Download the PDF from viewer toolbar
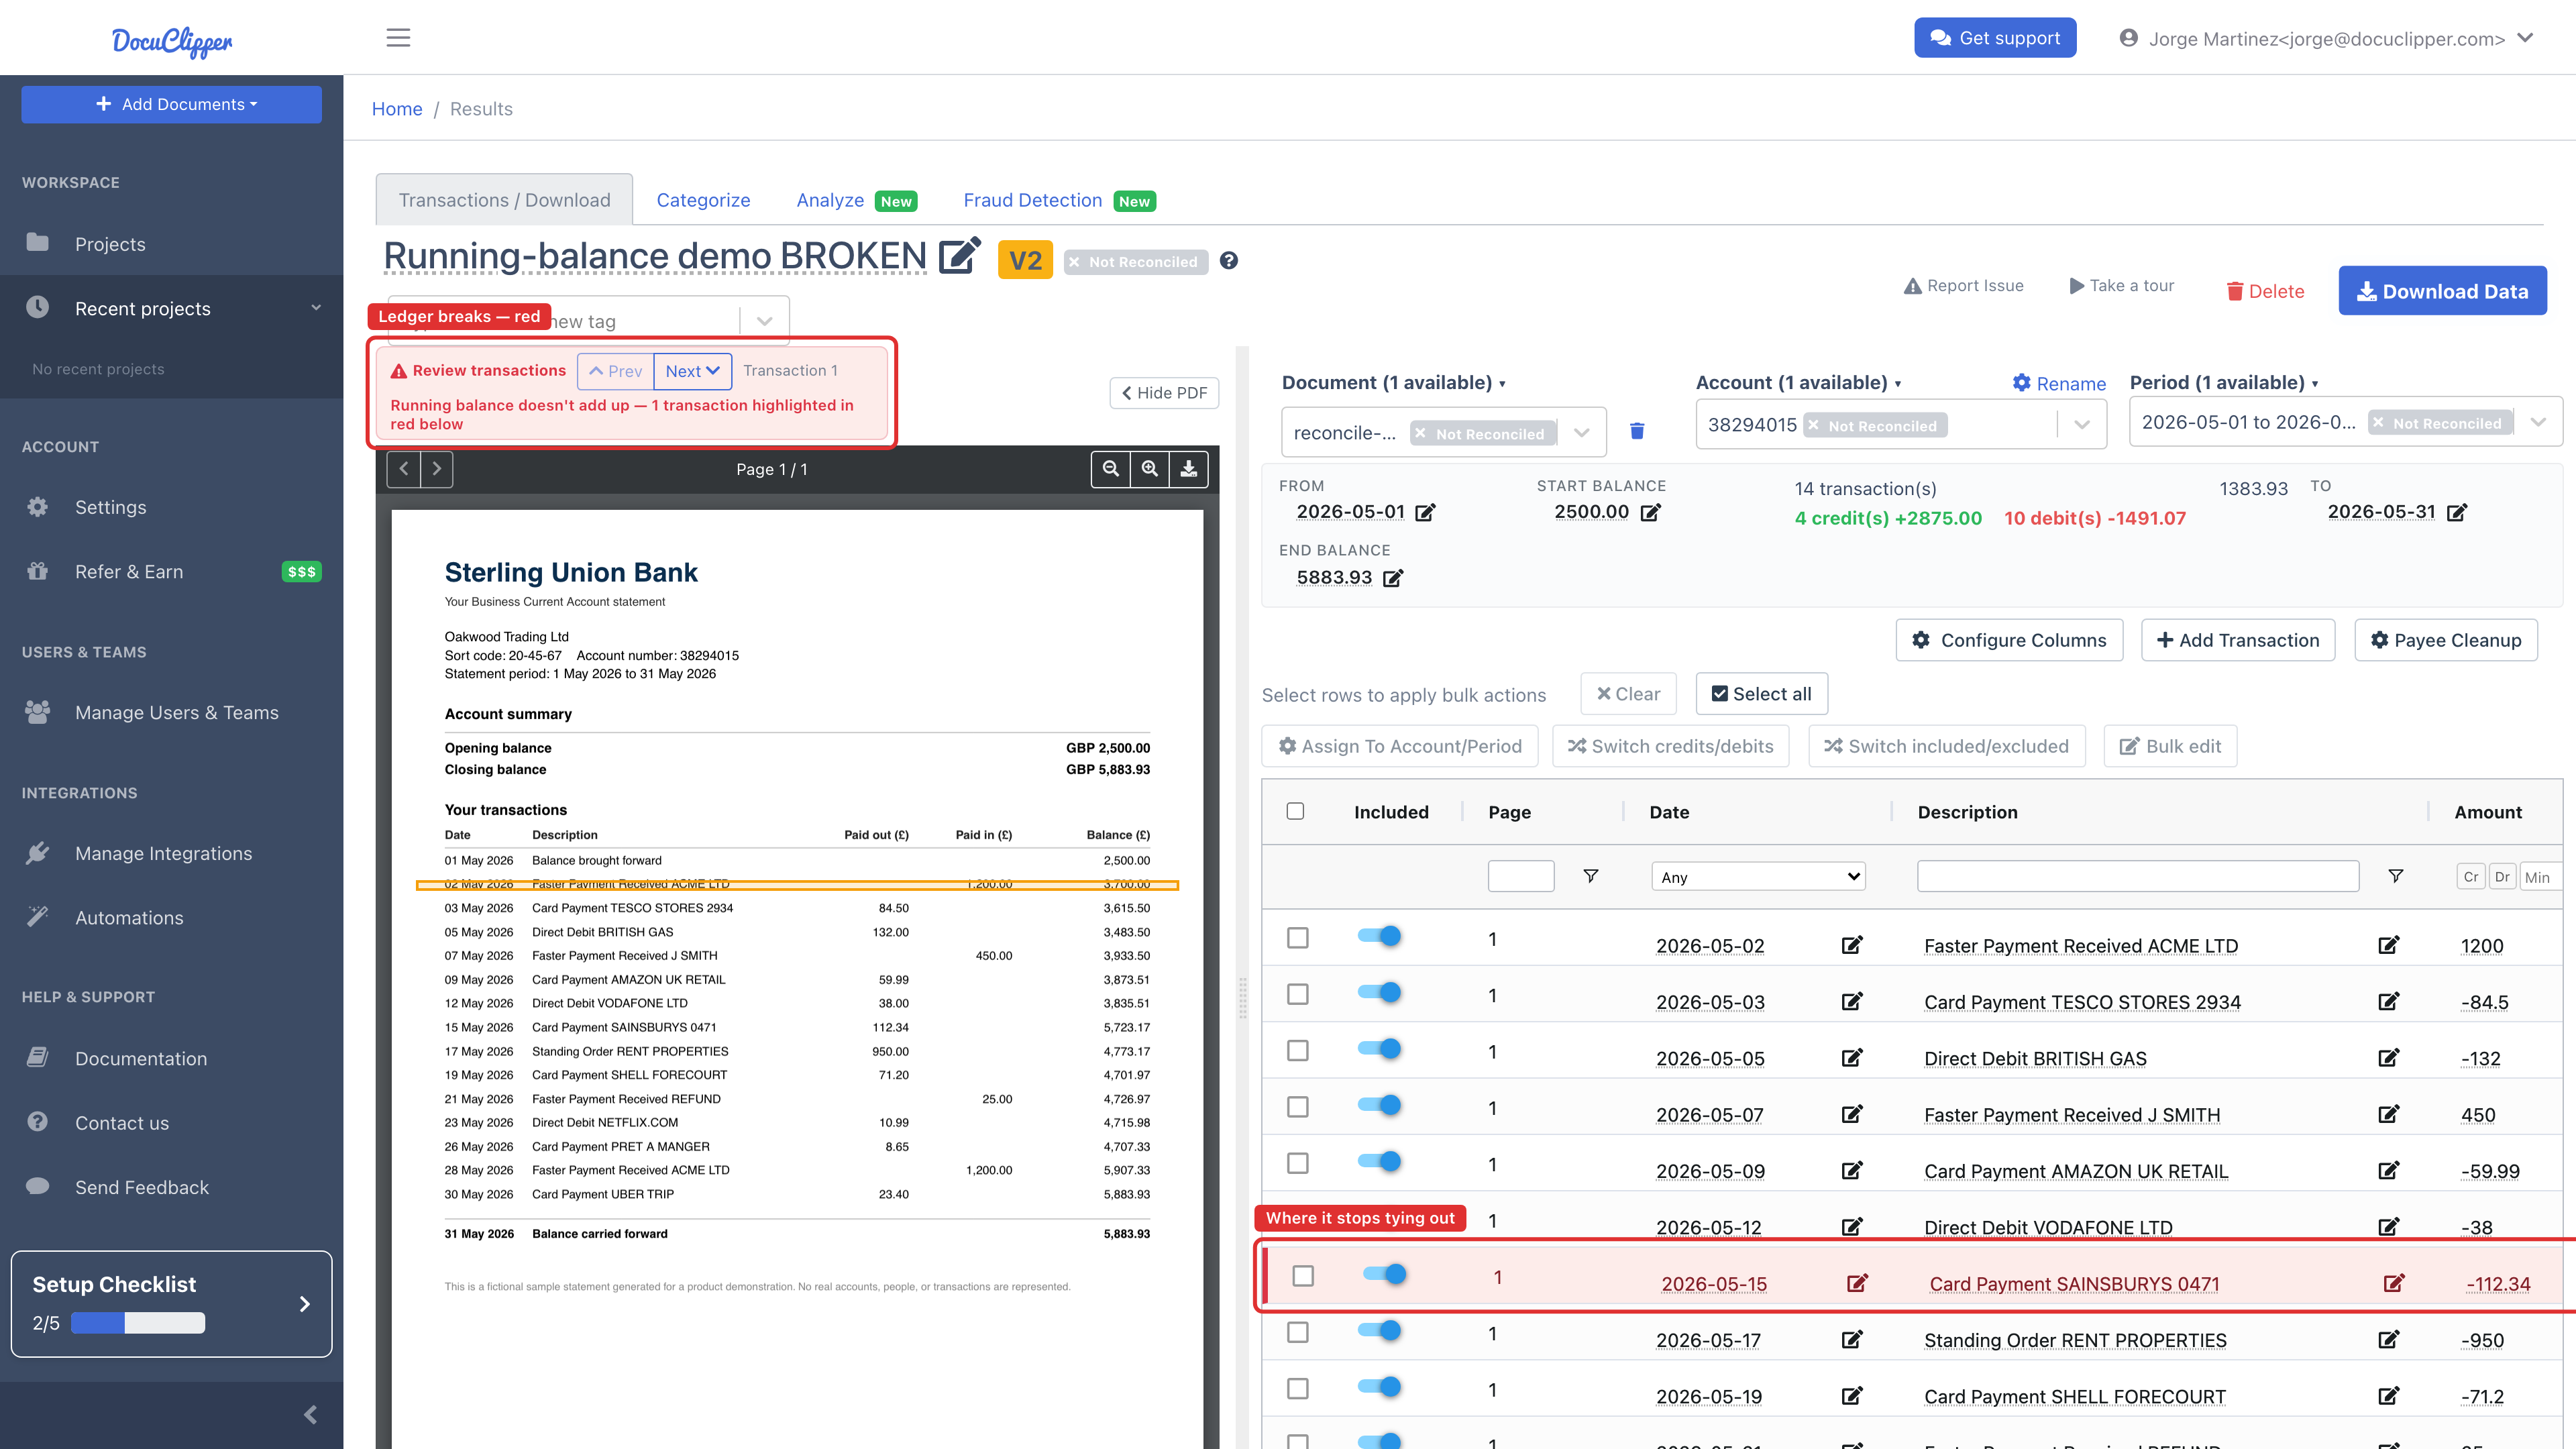Image resolution: width=2576 pixels, height=1449 pixels. tap(1189, 469)
